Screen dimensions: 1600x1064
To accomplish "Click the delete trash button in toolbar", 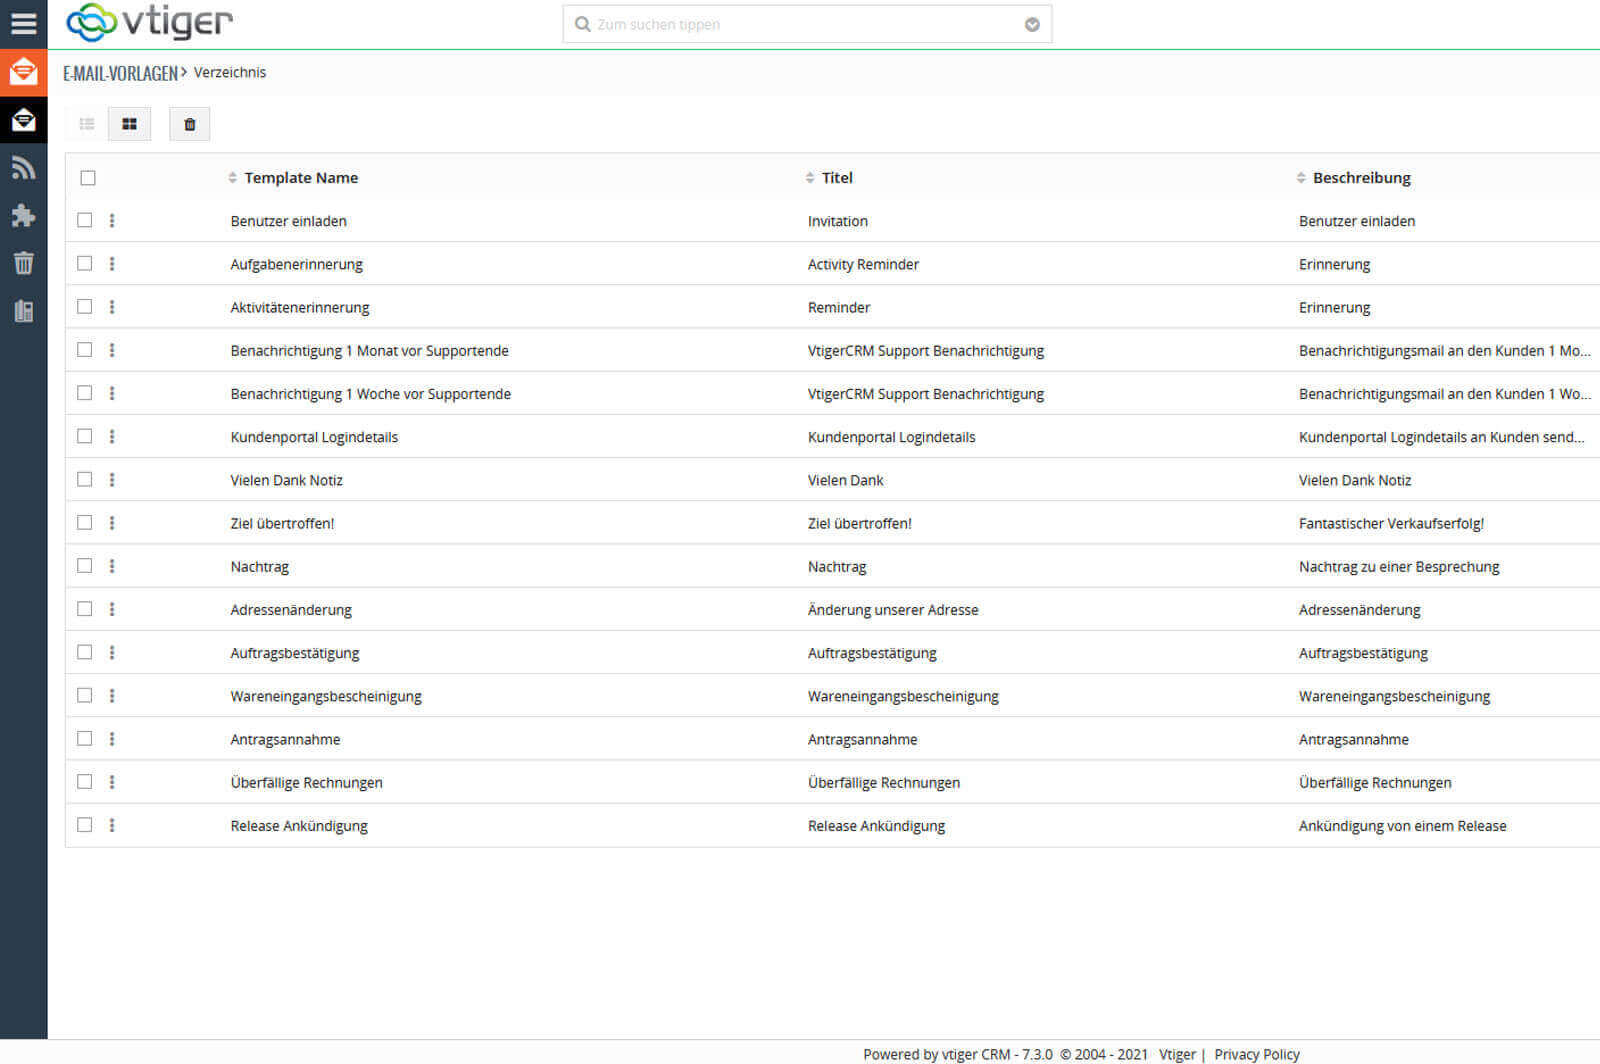I will pyautogui.click(x=189, y=124).
